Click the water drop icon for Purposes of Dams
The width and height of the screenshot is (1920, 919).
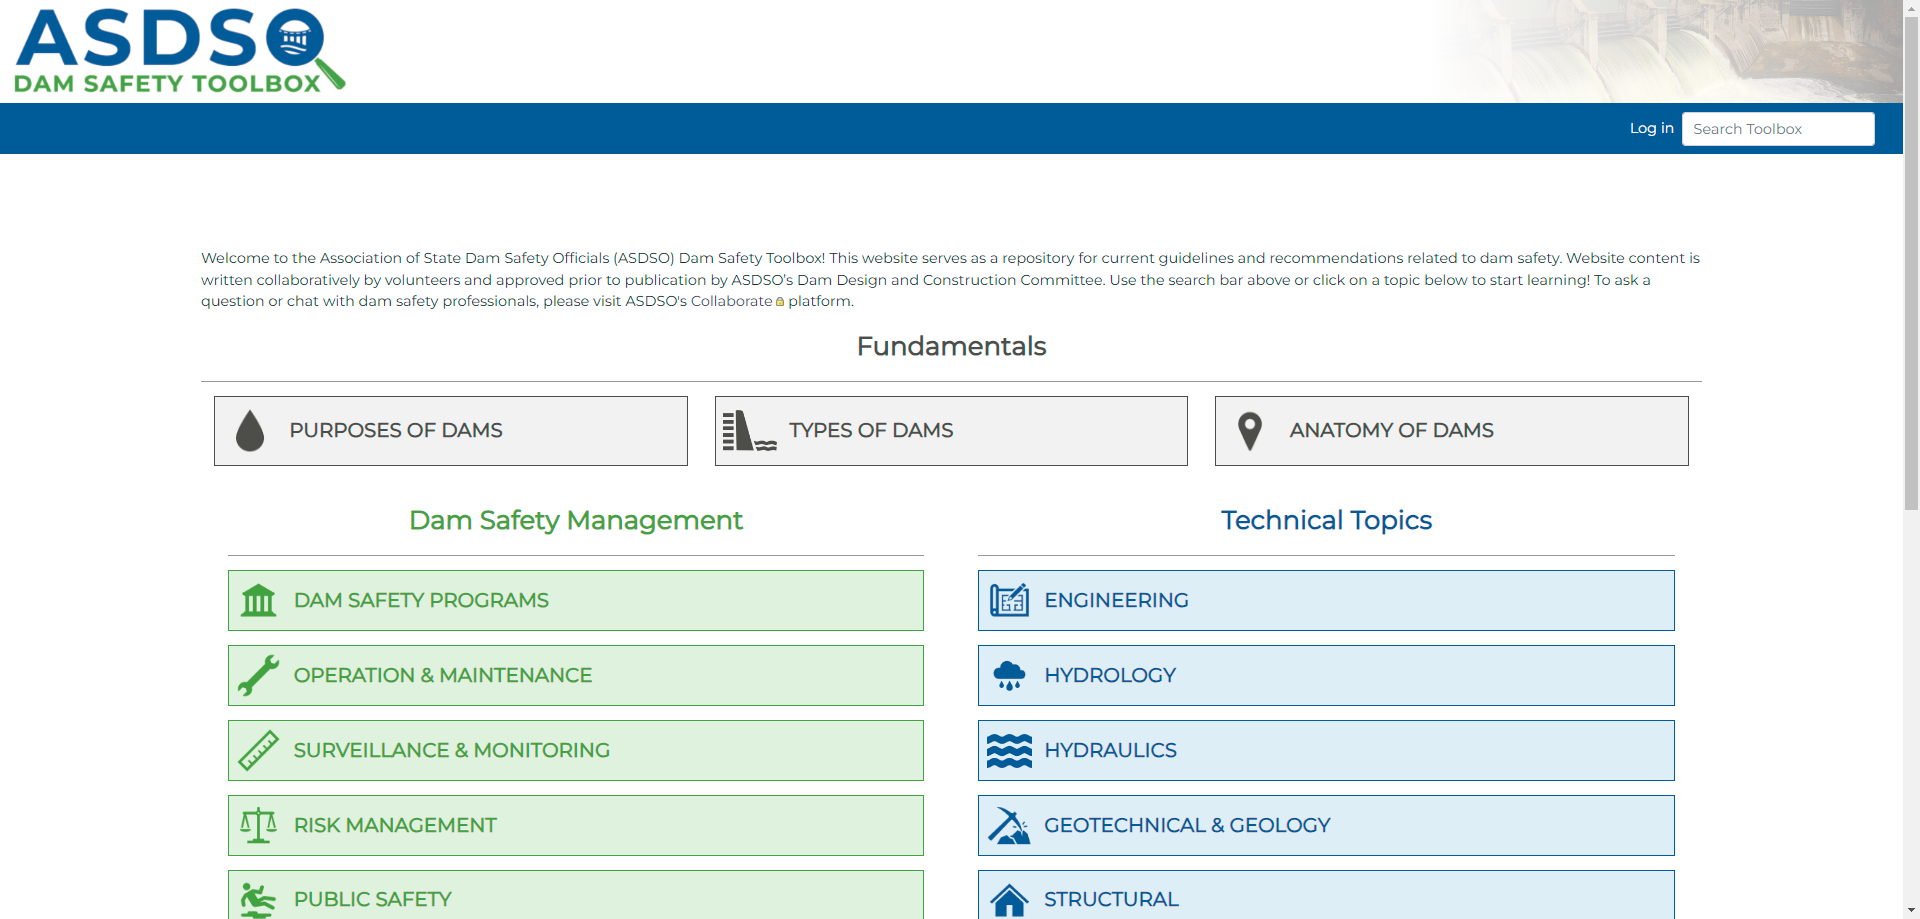pyautogui.click(x=249, y=430)
